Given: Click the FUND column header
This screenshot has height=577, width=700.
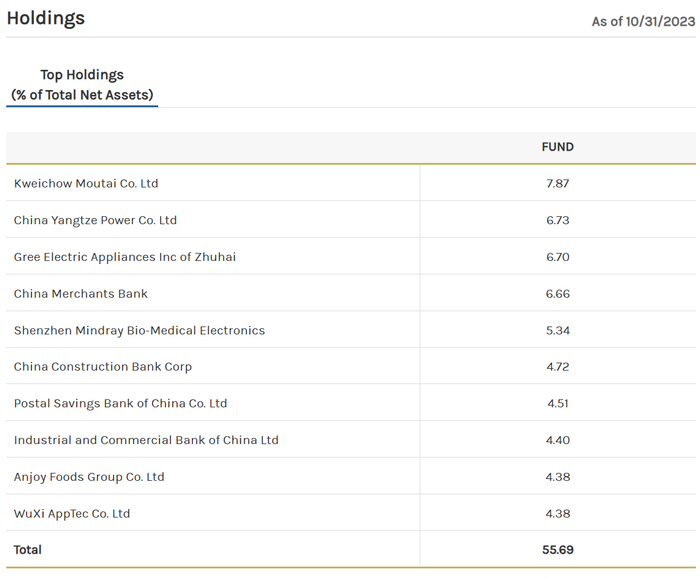Looking at the screenshot, I should [557, 147].
